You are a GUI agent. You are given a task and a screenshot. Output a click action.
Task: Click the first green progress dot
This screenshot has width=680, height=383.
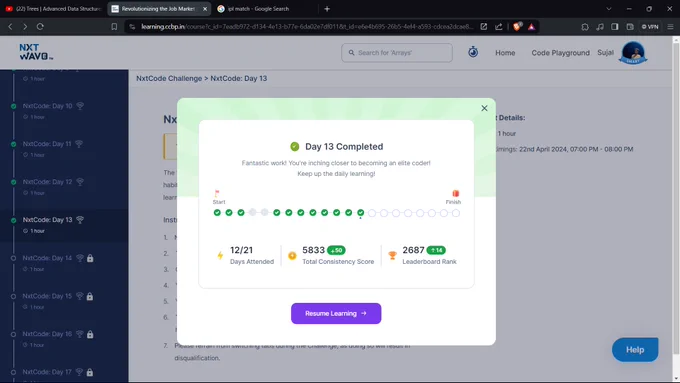tap(217, 213)
